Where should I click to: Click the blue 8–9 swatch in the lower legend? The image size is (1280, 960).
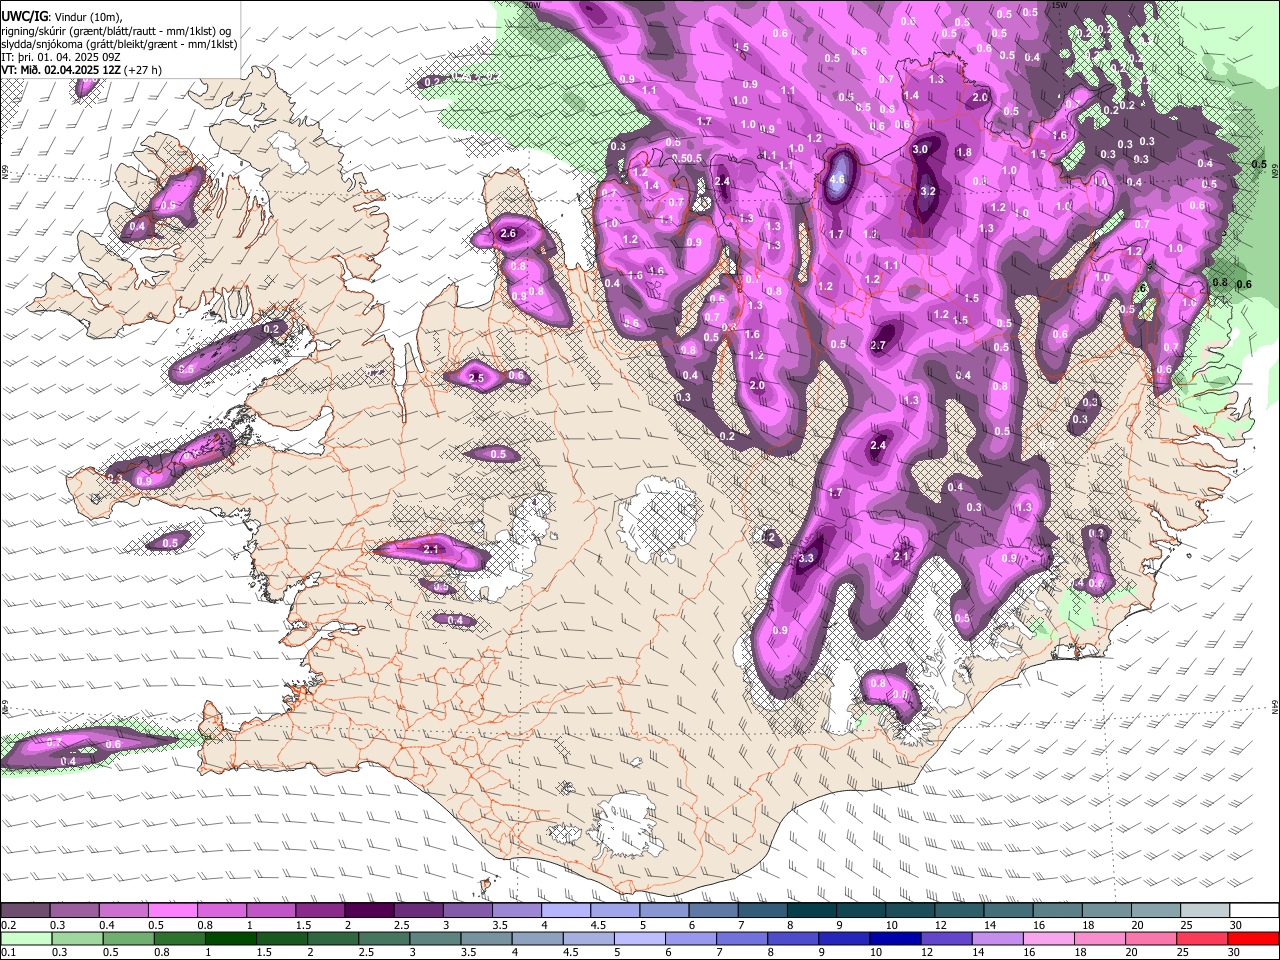coord(792,938)
